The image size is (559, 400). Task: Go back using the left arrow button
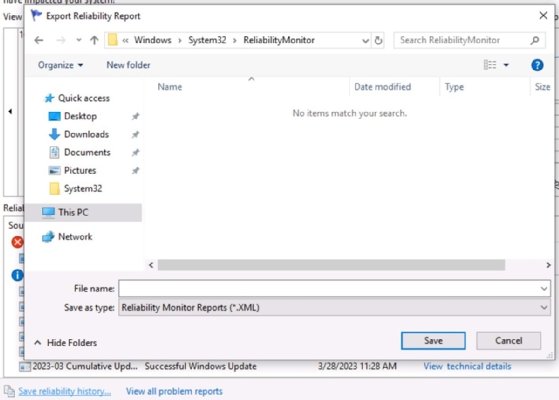click(39, 40)
